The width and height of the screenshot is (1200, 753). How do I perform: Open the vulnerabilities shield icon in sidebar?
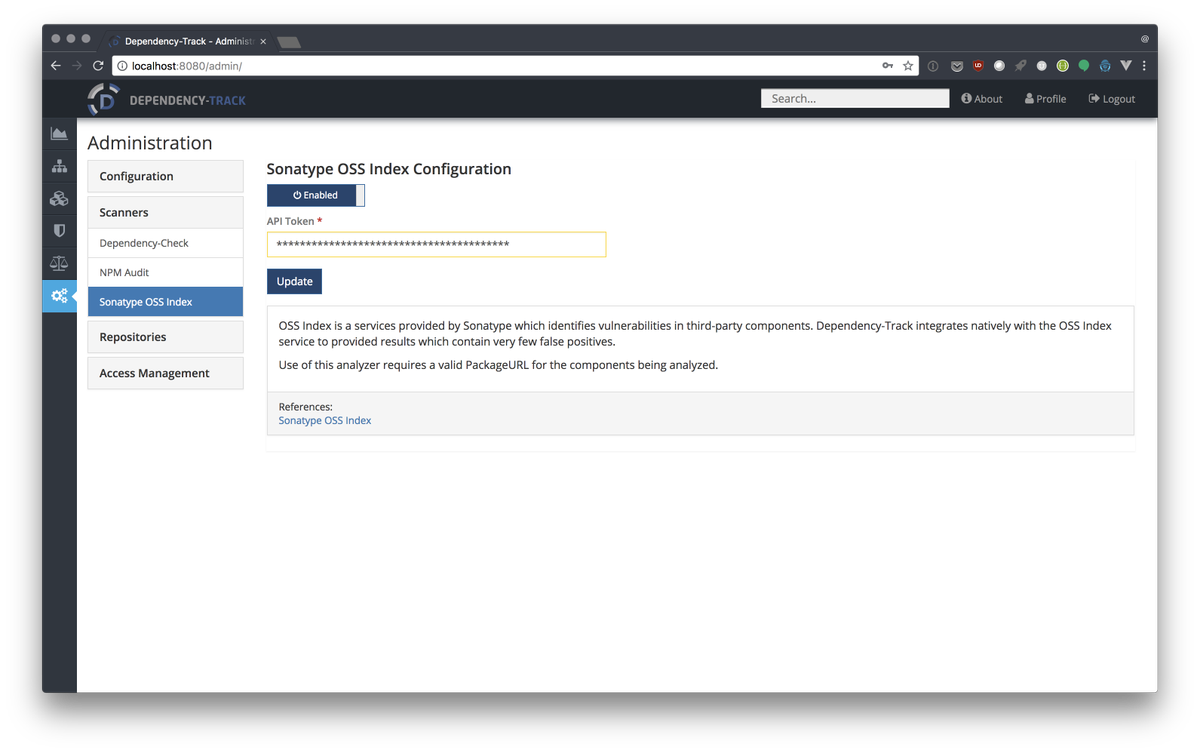59,231
